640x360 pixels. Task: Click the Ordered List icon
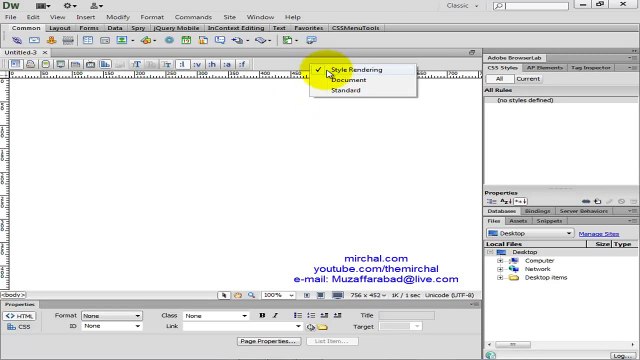click(x=311, y=316)
